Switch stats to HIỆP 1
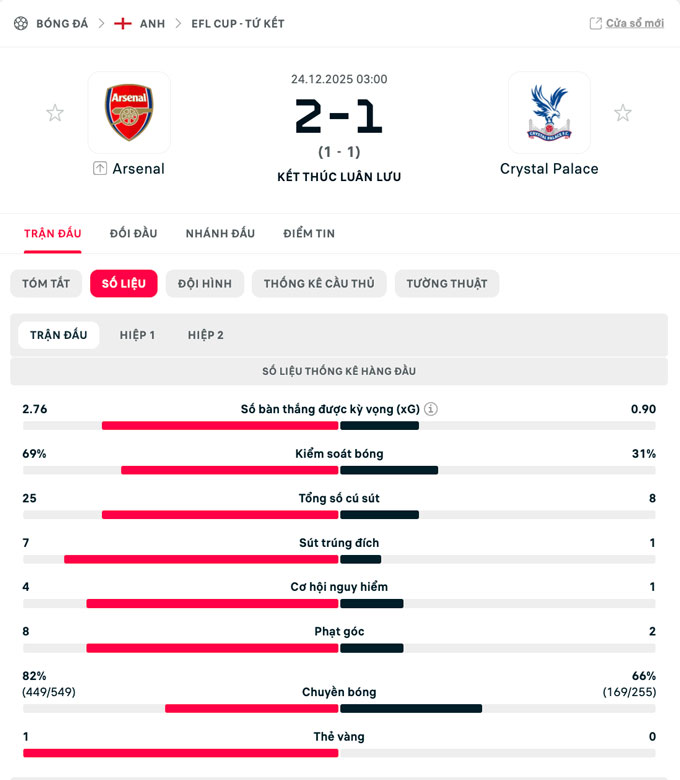Screen dimensions: 680x780 [x=137, y=335]
